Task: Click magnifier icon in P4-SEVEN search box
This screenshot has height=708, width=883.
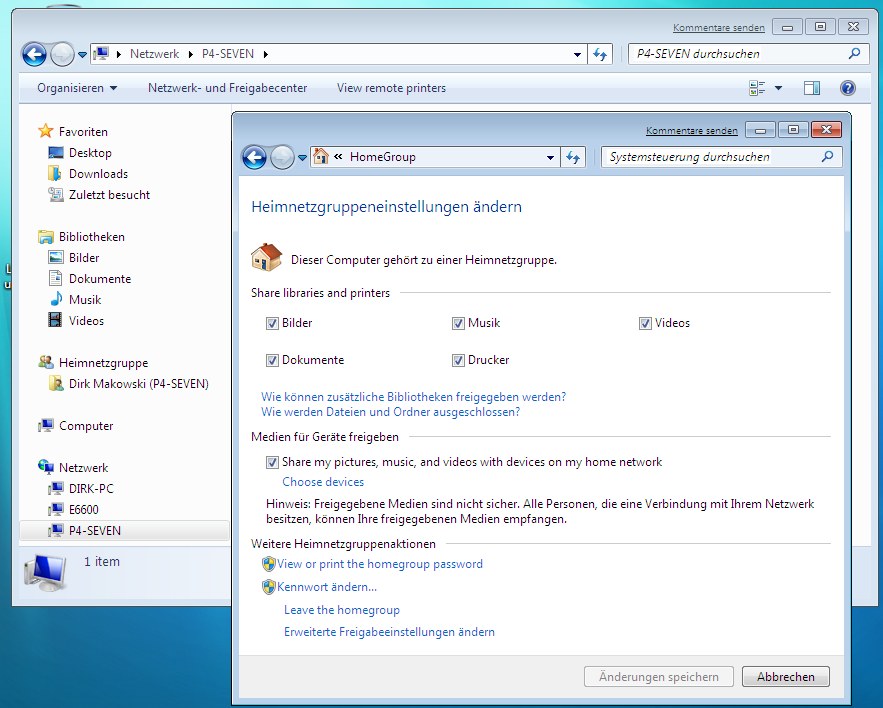Action: [854, 54]
